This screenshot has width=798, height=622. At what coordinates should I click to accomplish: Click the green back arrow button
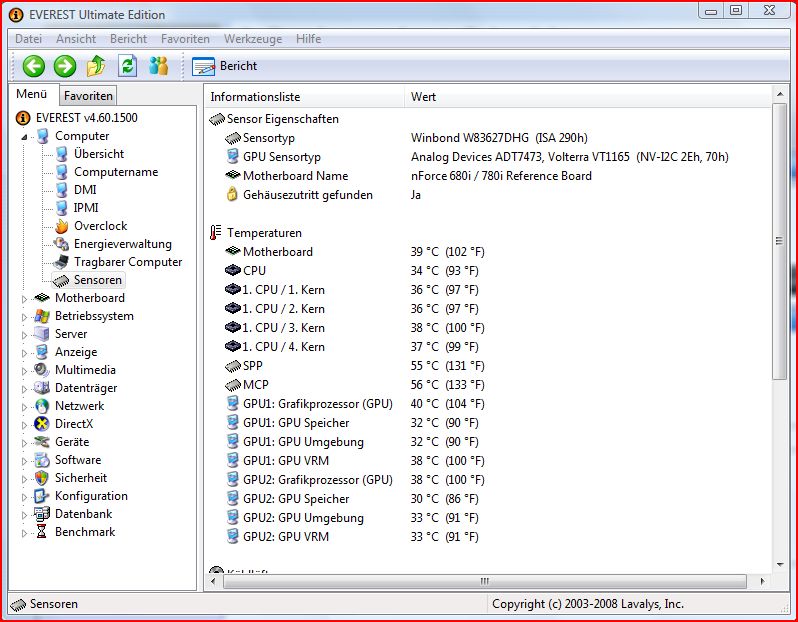tap(34, 66)
